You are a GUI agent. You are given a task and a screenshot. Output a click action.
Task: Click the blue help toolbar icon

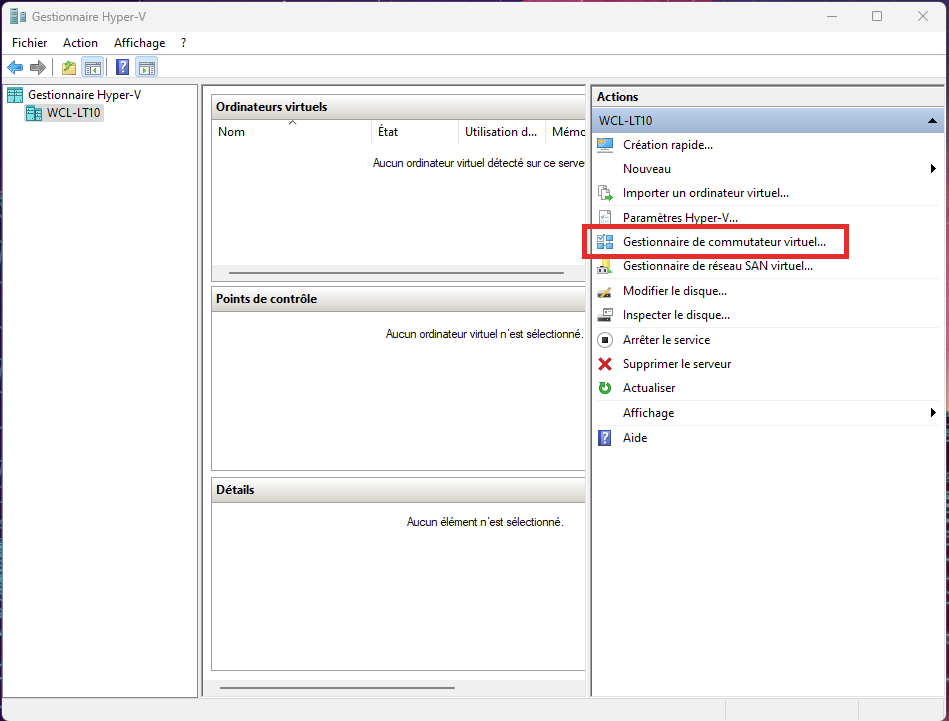click(x=122, y=67)
